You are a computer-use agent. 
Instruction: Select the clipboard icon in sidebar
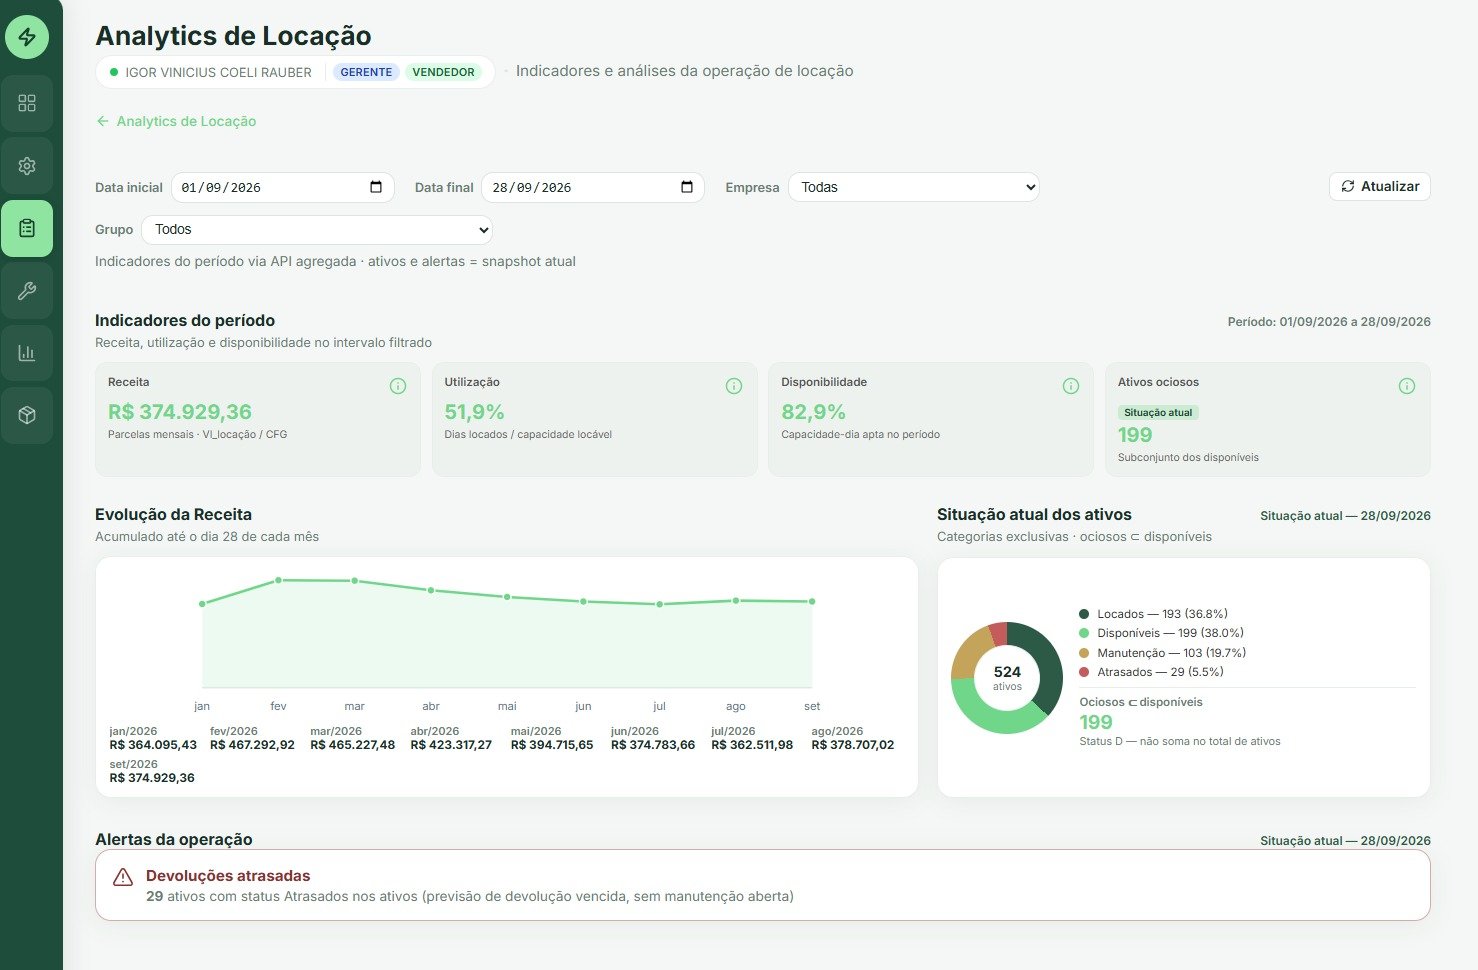(x=27, y=228)
